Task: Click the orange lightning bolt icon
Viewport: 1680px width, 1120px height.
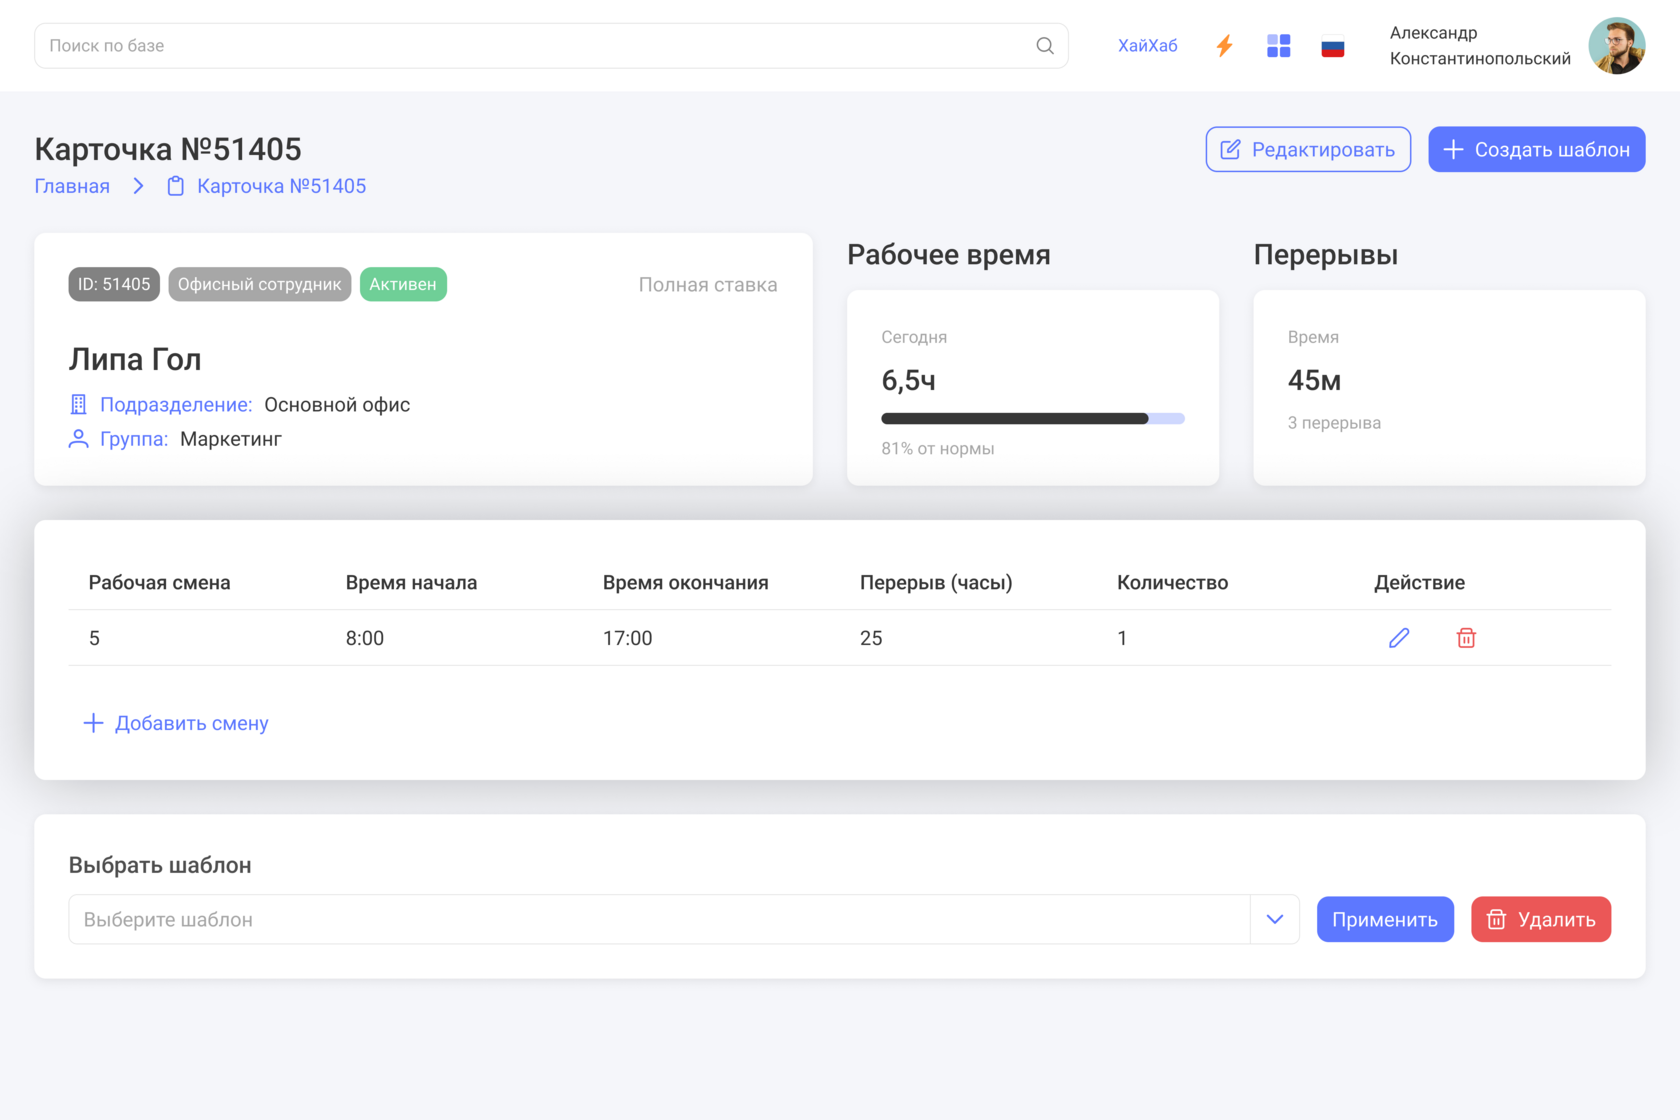Action: [1224, 46]
